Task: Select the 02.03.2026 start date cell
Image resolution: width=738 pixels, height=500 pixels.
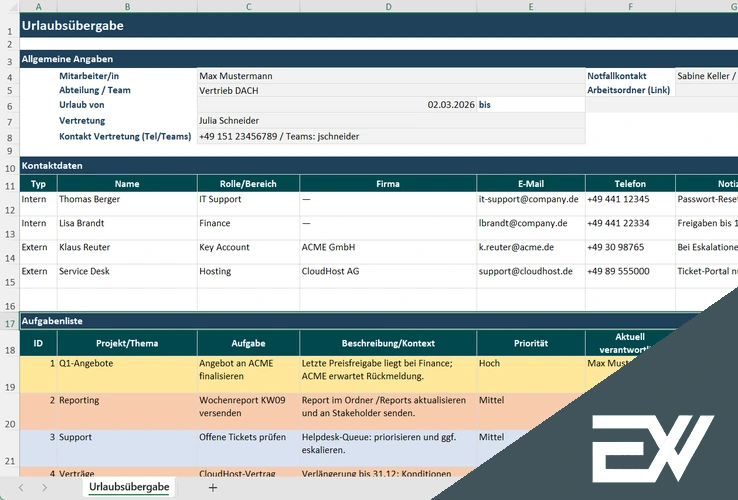Action: click(337, 105)
